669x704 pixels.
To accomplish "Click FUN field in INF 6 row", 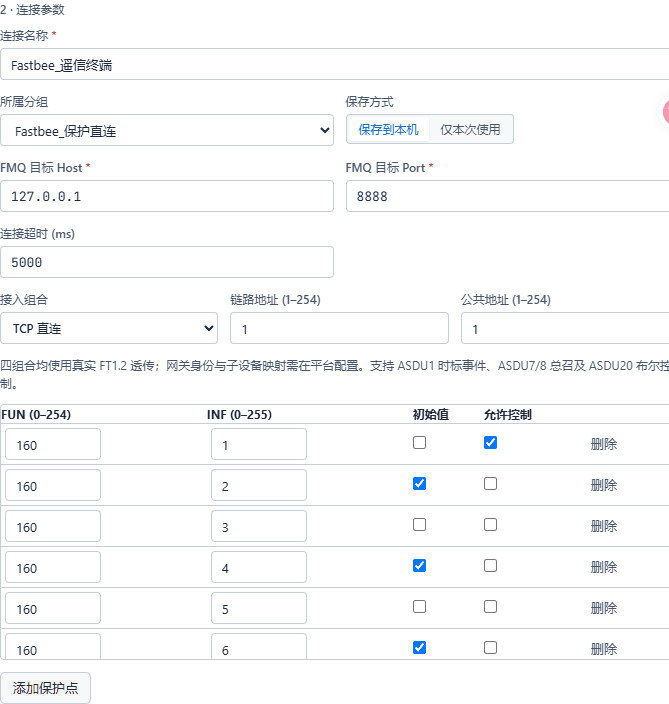I will click(x=53, y=647).
